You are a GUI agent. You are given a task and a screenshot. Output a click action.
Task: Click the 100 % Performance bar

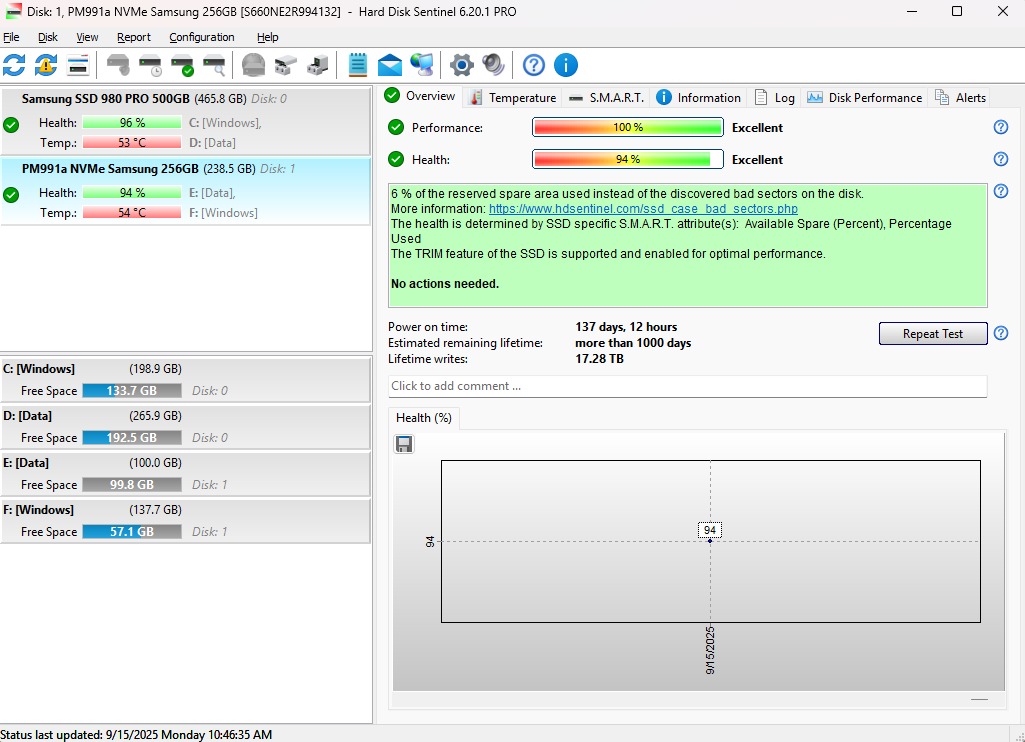[x=628, y=127]
